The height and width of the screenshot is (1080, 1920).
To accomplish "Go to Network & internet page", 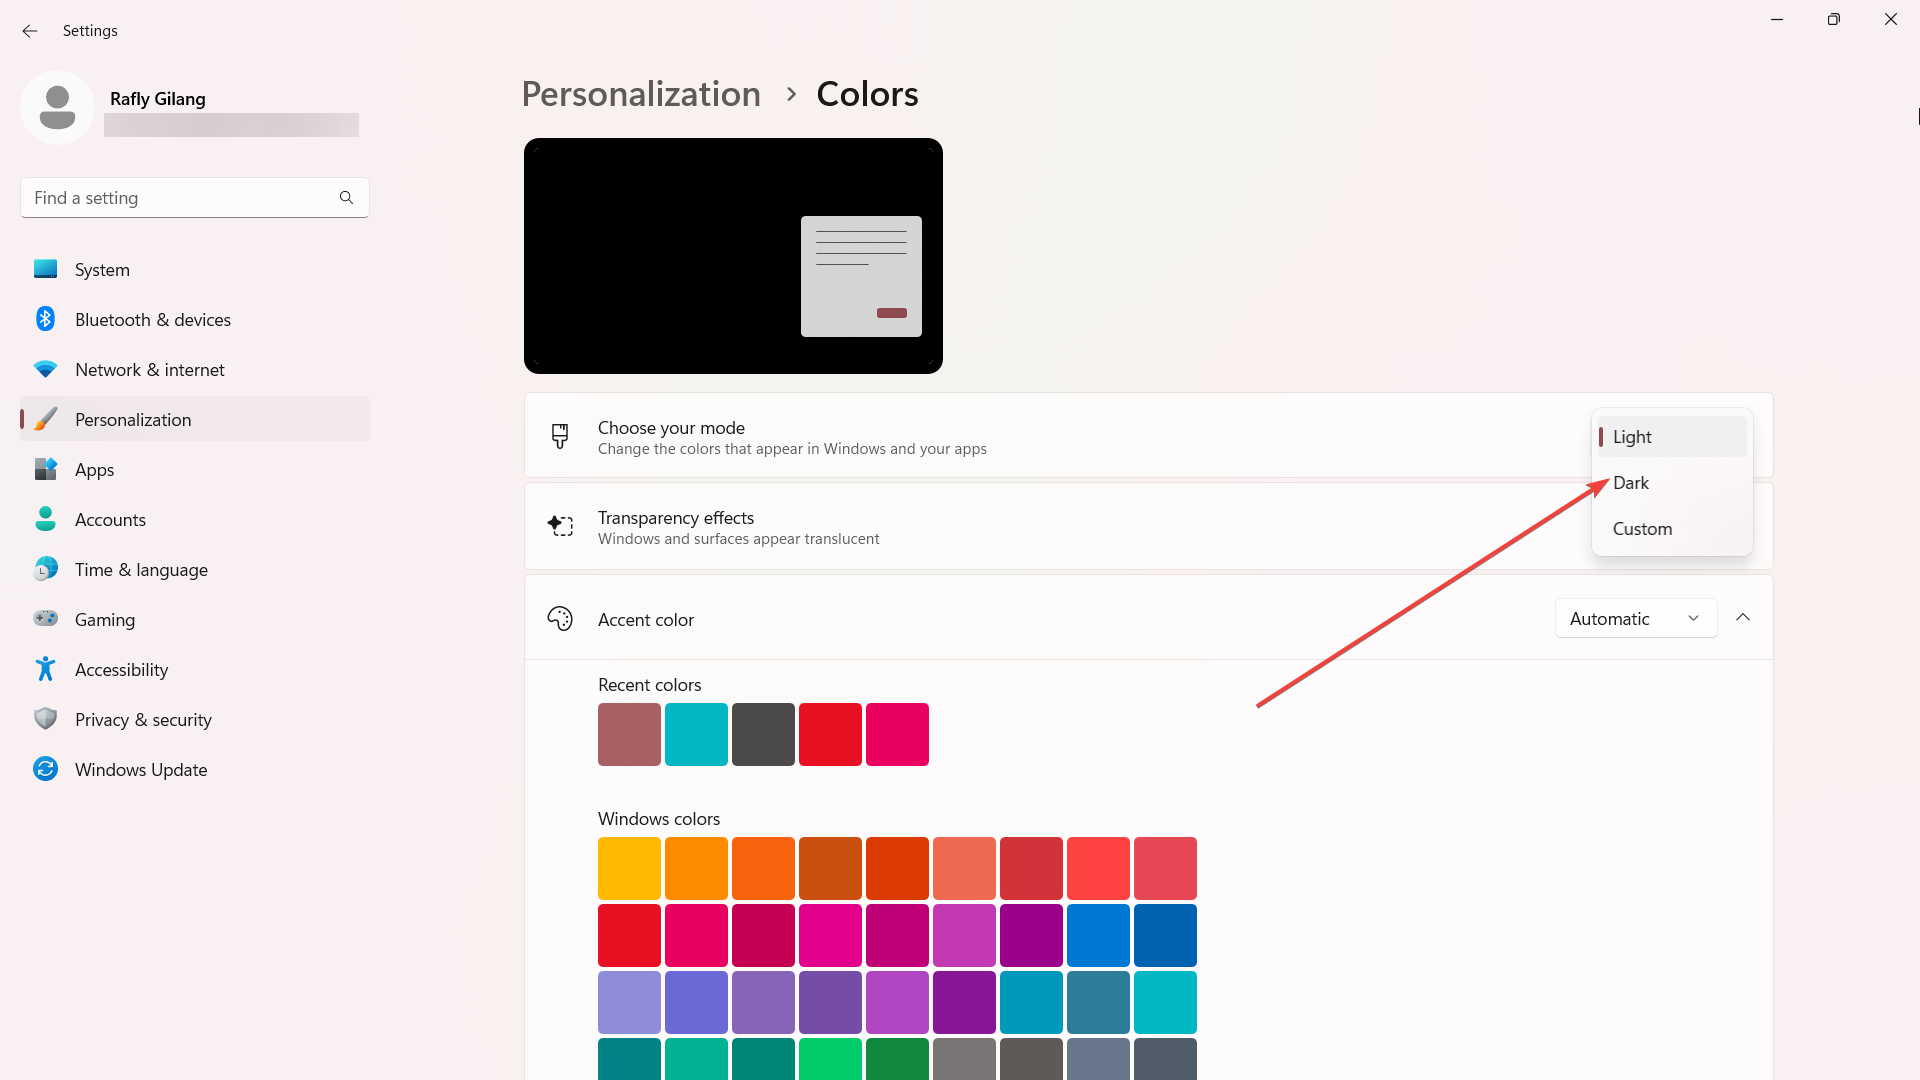I will click(195, 369).
